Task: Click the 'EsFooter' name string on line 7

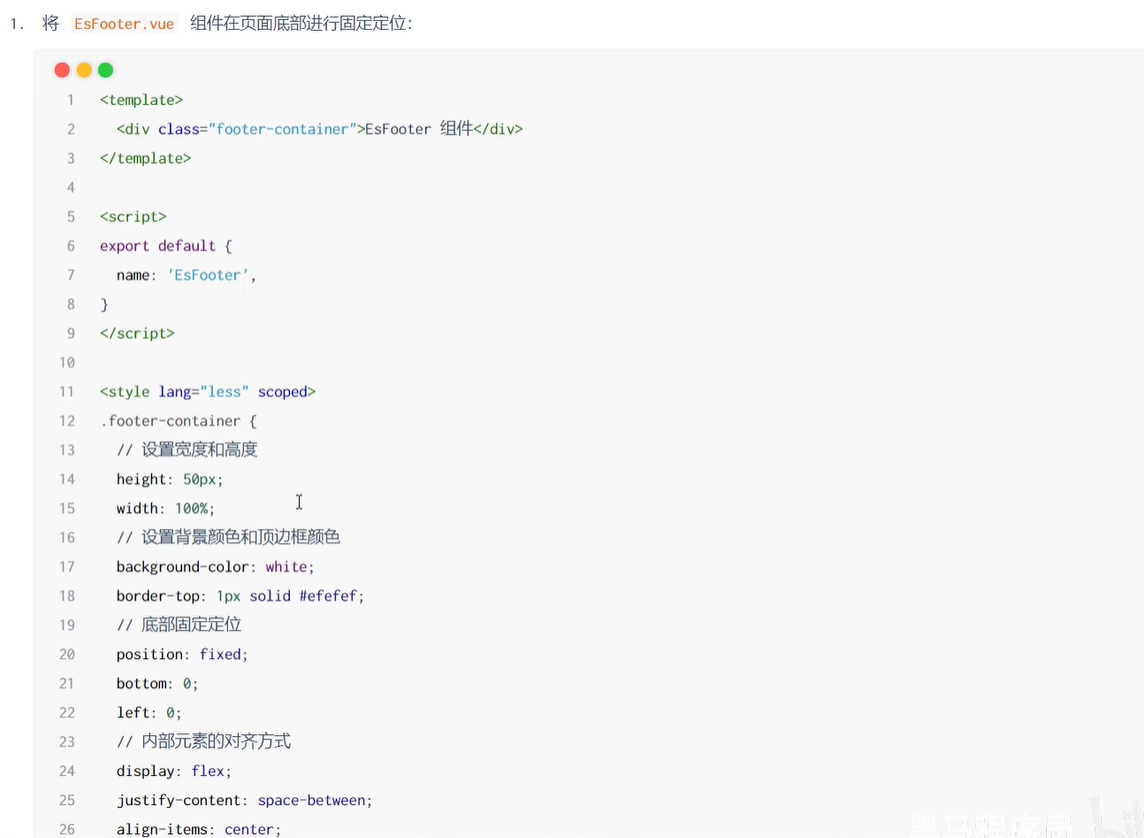Action: (x=207, y=275)
